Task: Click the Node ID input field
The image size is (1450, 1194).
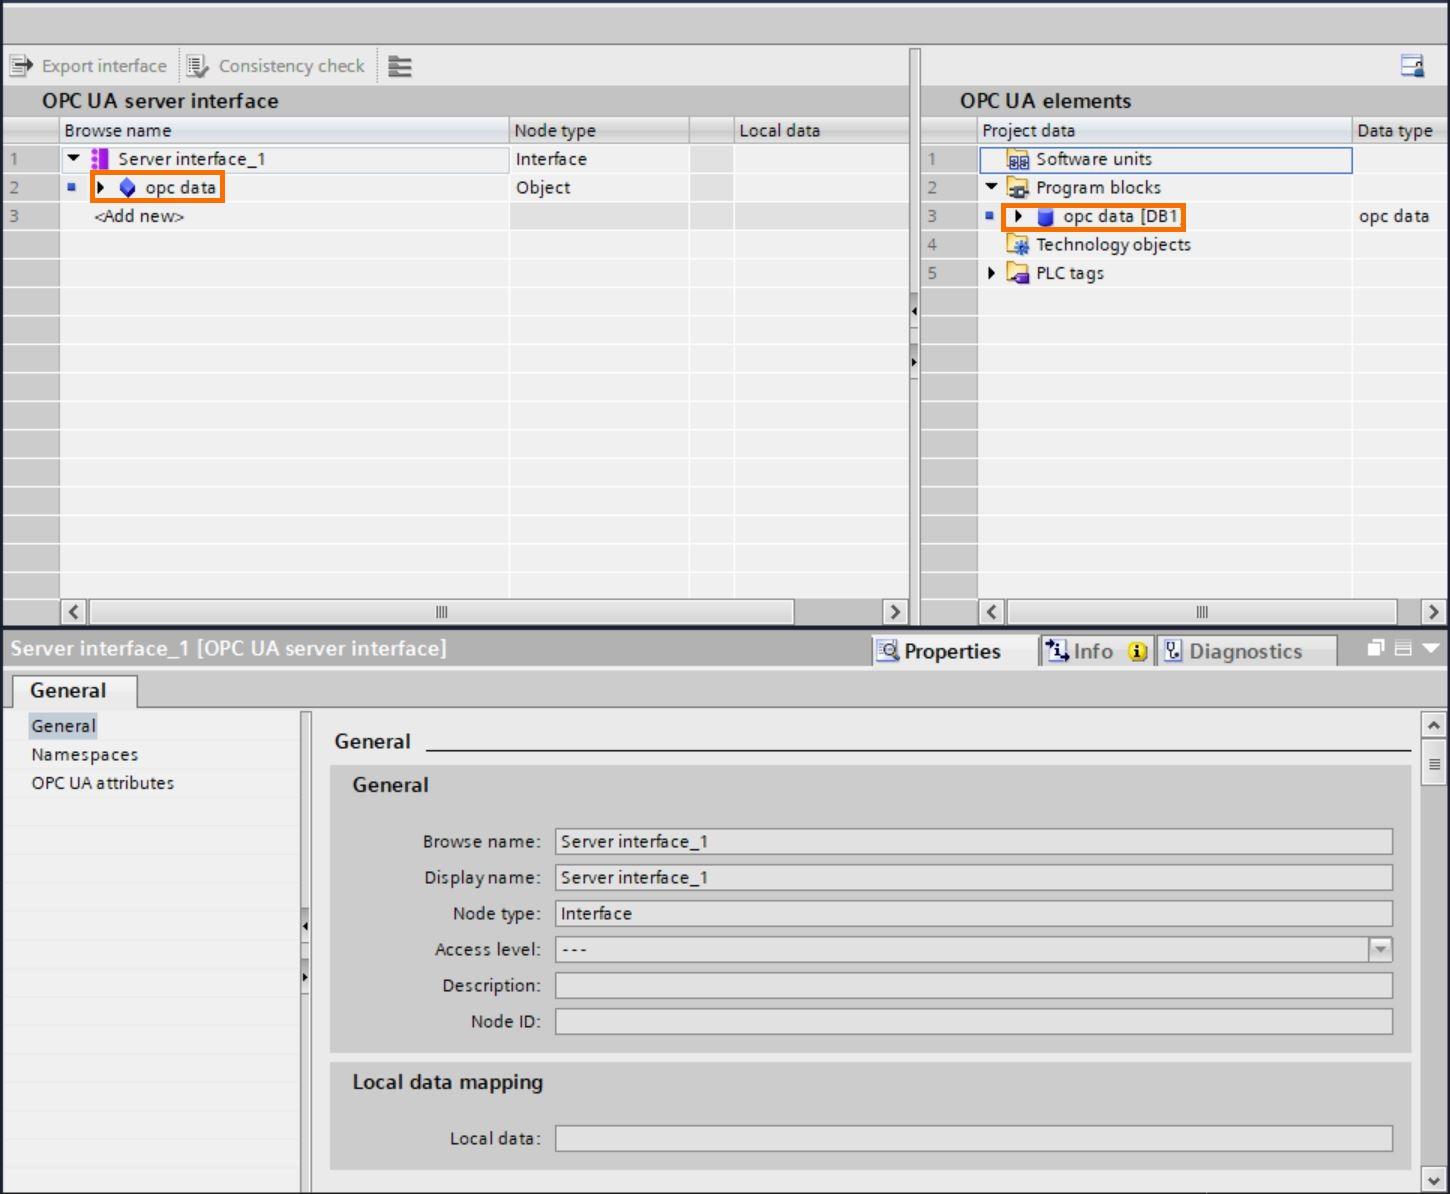Action: point(974,1022)
